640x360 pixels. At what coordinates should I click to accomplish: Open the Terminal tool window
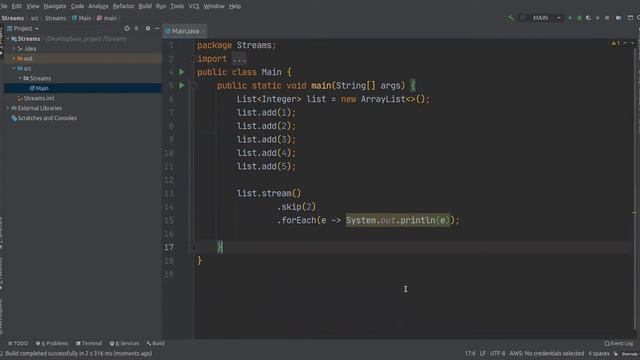[x=89, y=343]
